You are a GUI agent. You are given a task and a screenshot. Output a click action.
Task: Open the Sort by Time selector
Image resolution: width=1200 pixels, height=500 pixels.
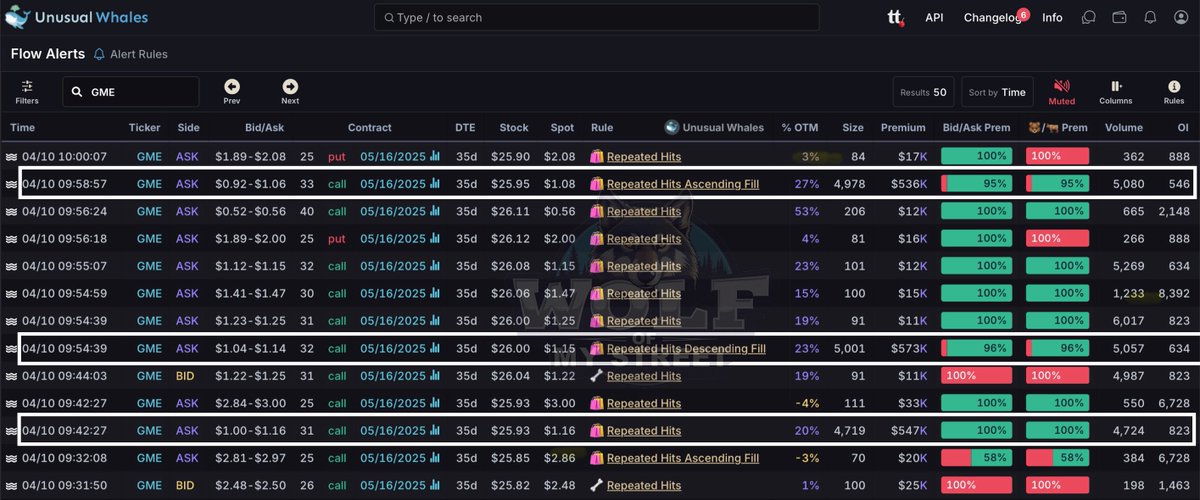(996, 92)
